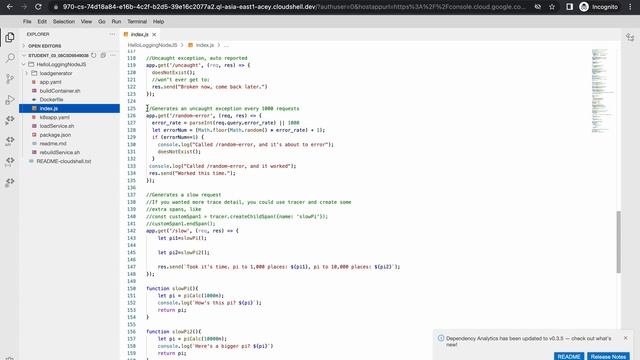Open Chrome's three-dot menu
The width and height of the screenshot is (640, 360).
tap(630, 7)
